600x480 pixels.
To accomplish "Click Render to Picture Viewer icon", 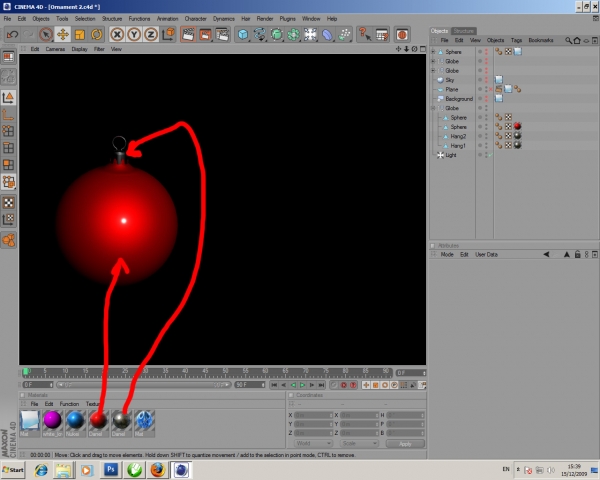I will click(x=205, y=34).
